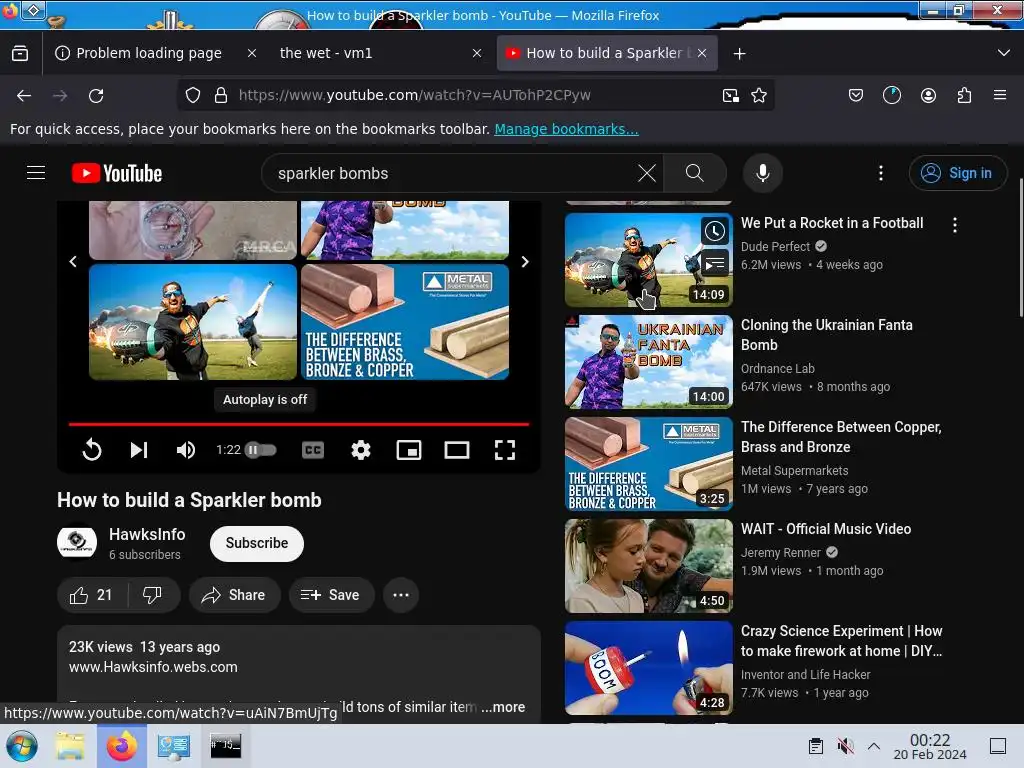Open the YouTube guide hamburger menu

pos(36,173)
